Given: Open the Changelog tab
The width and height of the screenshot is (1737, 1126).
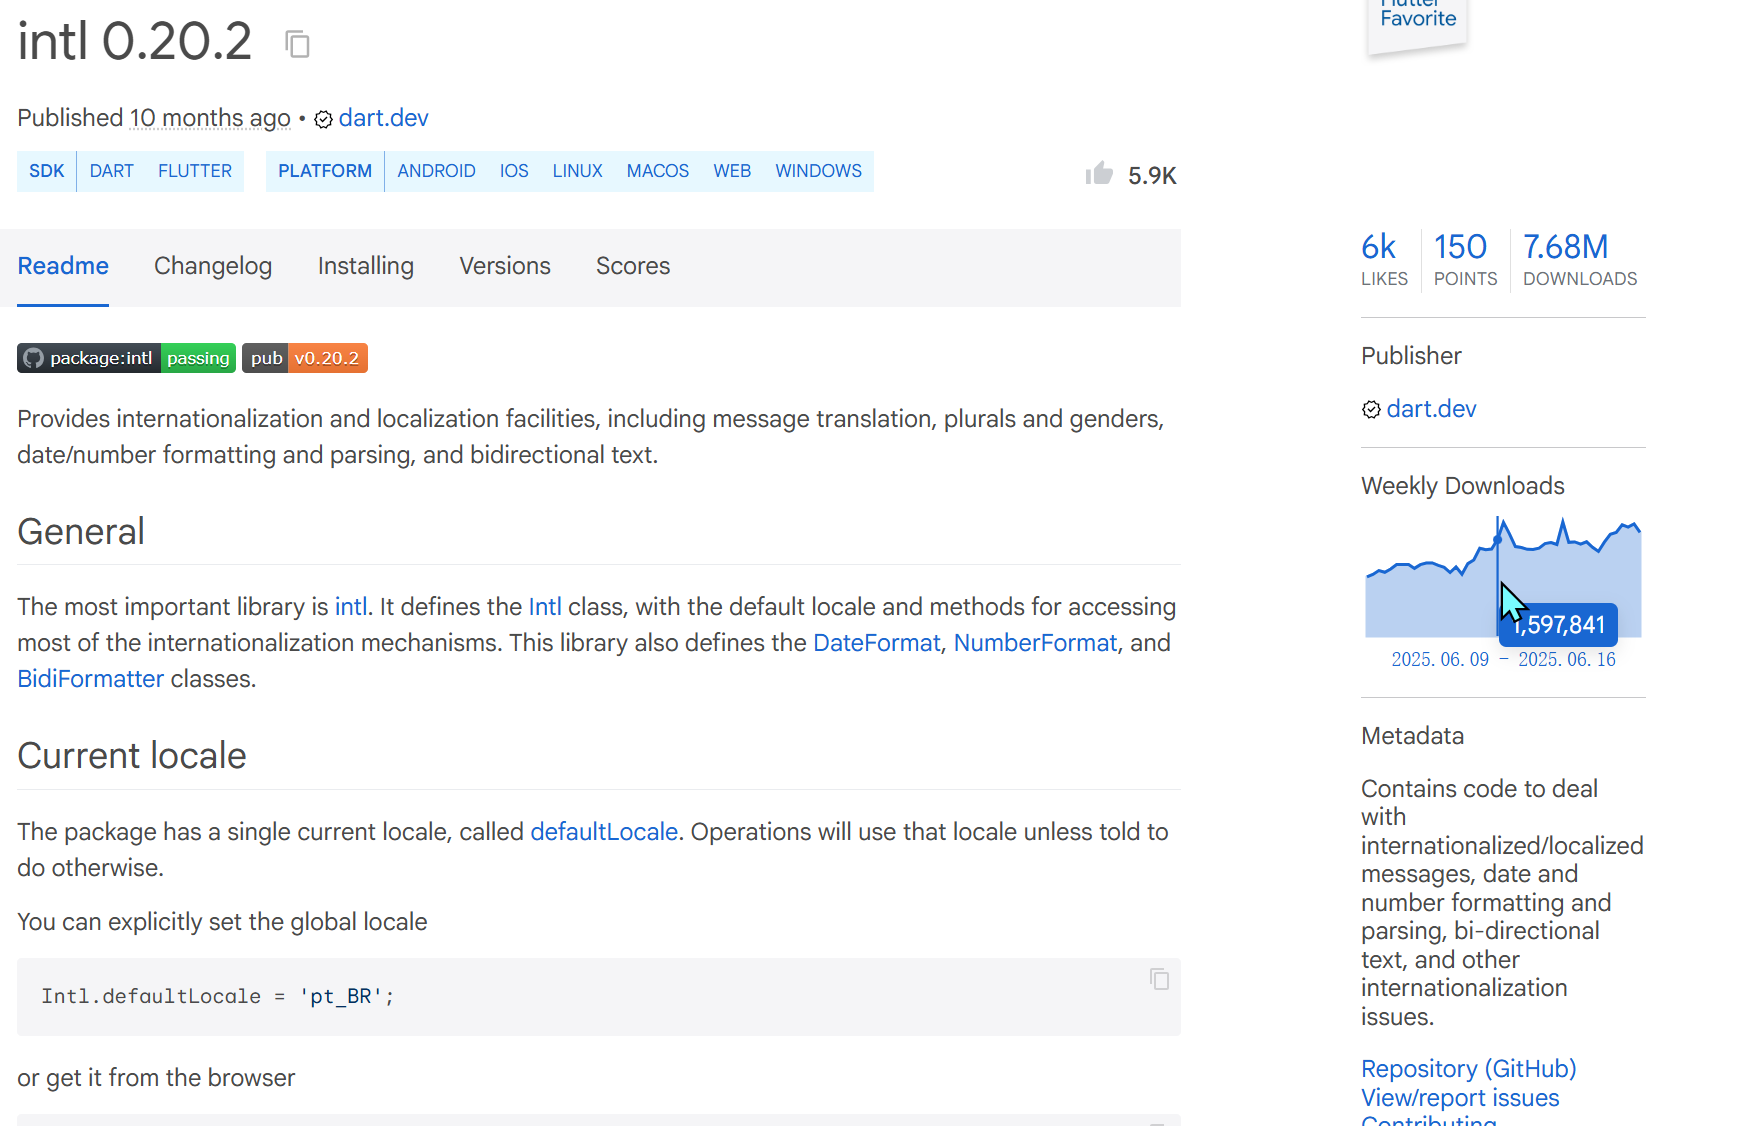Looking at the screenshot, I should pos(213,266).
